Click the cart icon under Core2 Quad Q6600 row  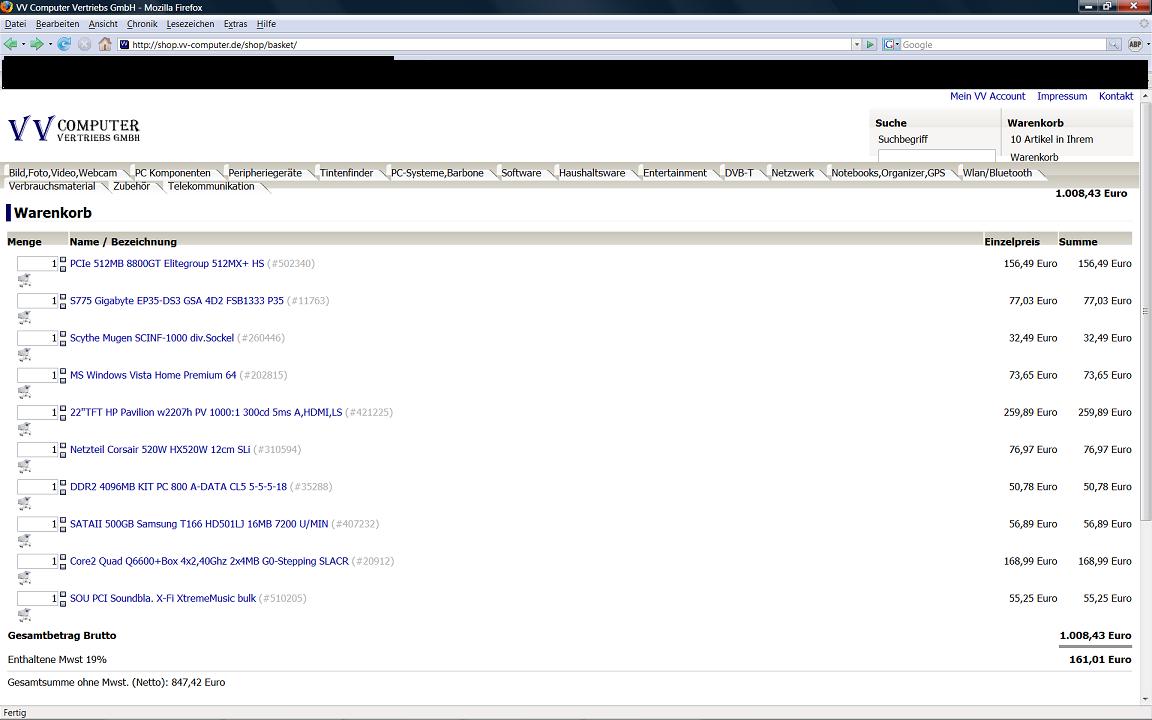(24, 578)
